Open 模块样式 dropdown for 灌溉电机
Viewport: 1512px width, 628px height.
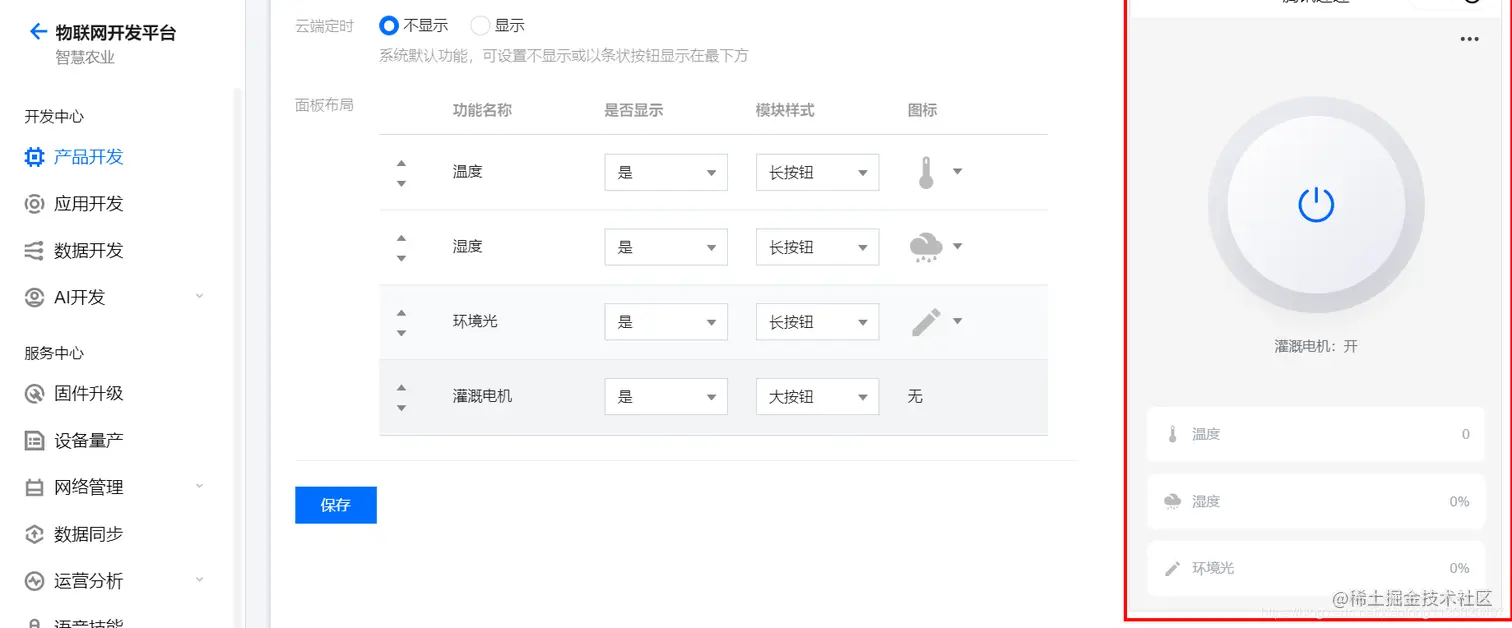[817, 397]
